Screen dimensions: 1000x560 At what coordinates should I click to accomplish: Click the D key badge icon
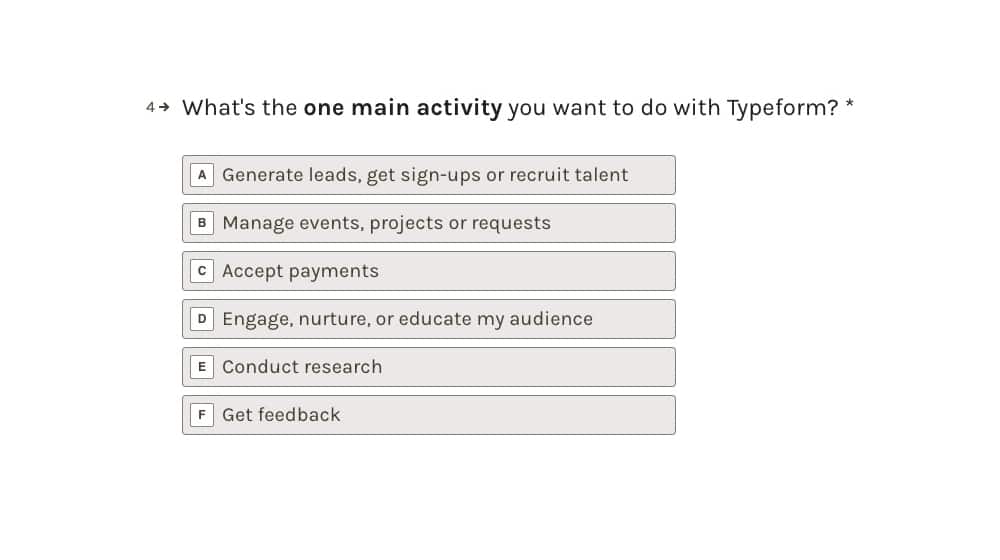click(202, 319)
